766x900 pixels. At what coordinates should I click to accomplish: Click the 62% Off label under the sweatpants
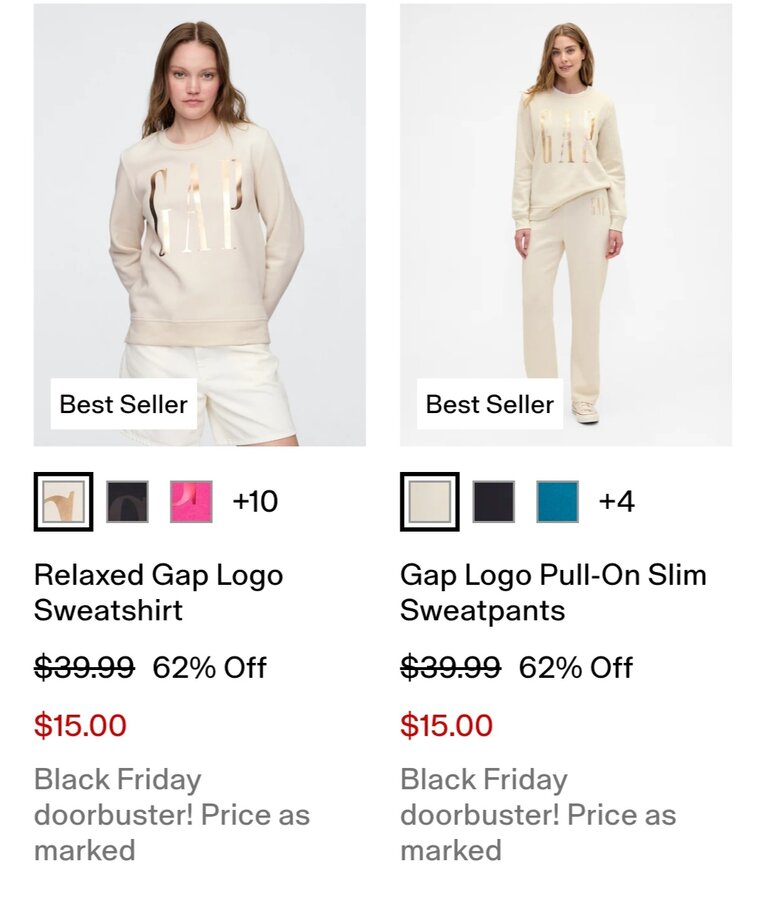[575, 667]
